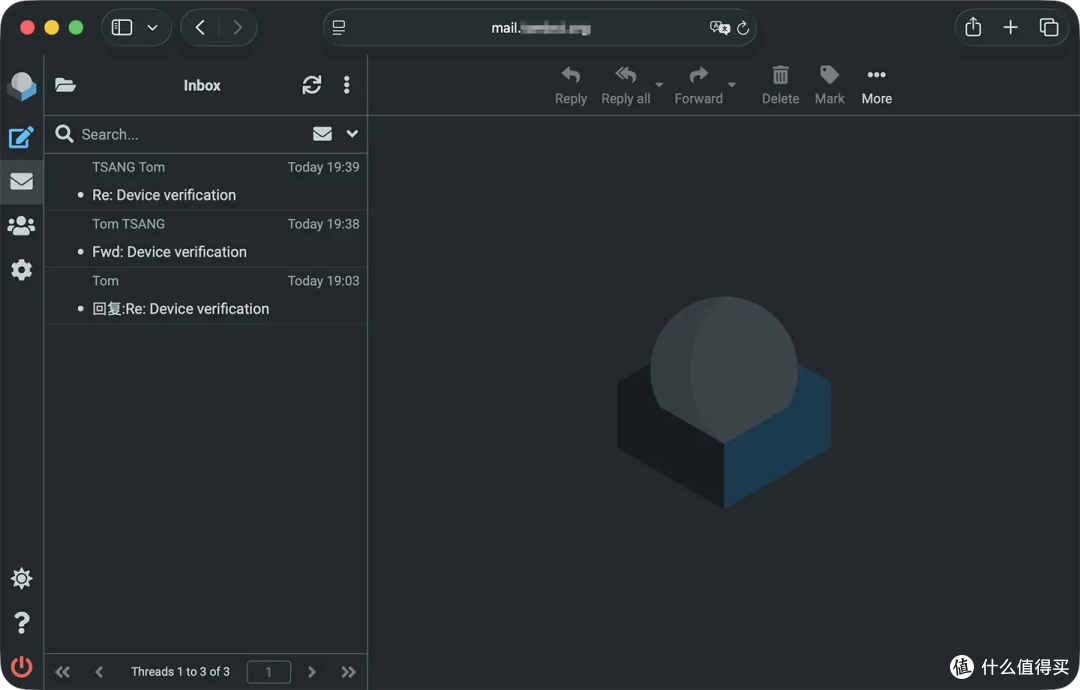
Task: Navigate back in Safari
Action: coord(200,28)
